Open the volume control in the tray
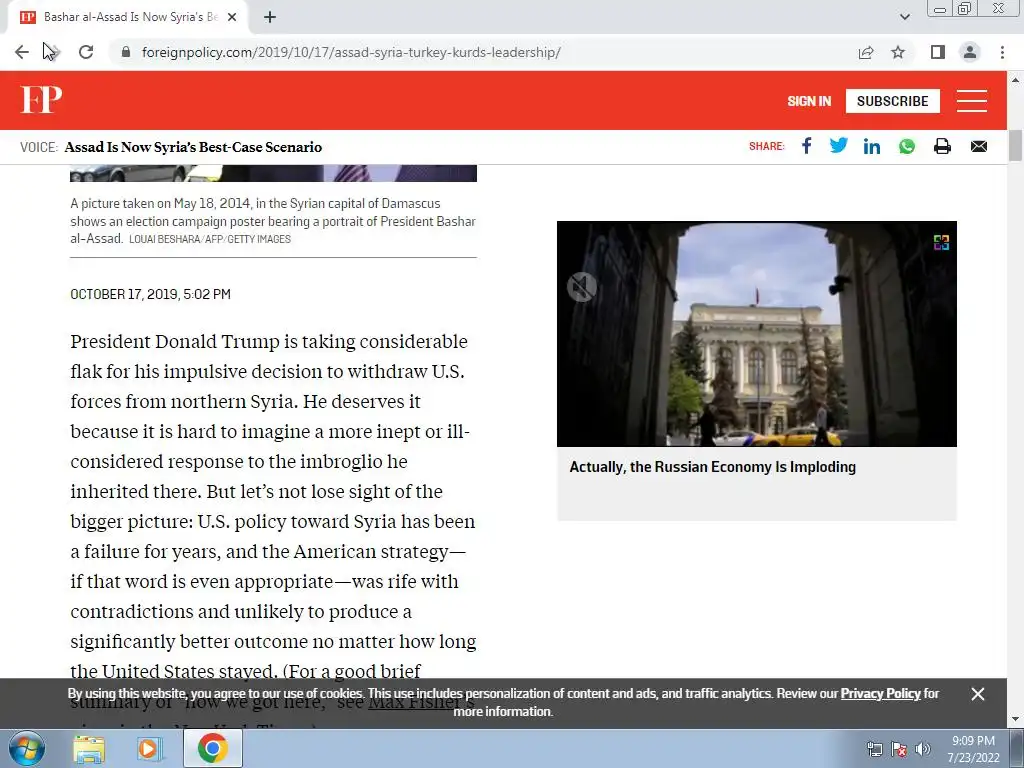The height and width of the screenshot is (768, 1024). (923, 749)
